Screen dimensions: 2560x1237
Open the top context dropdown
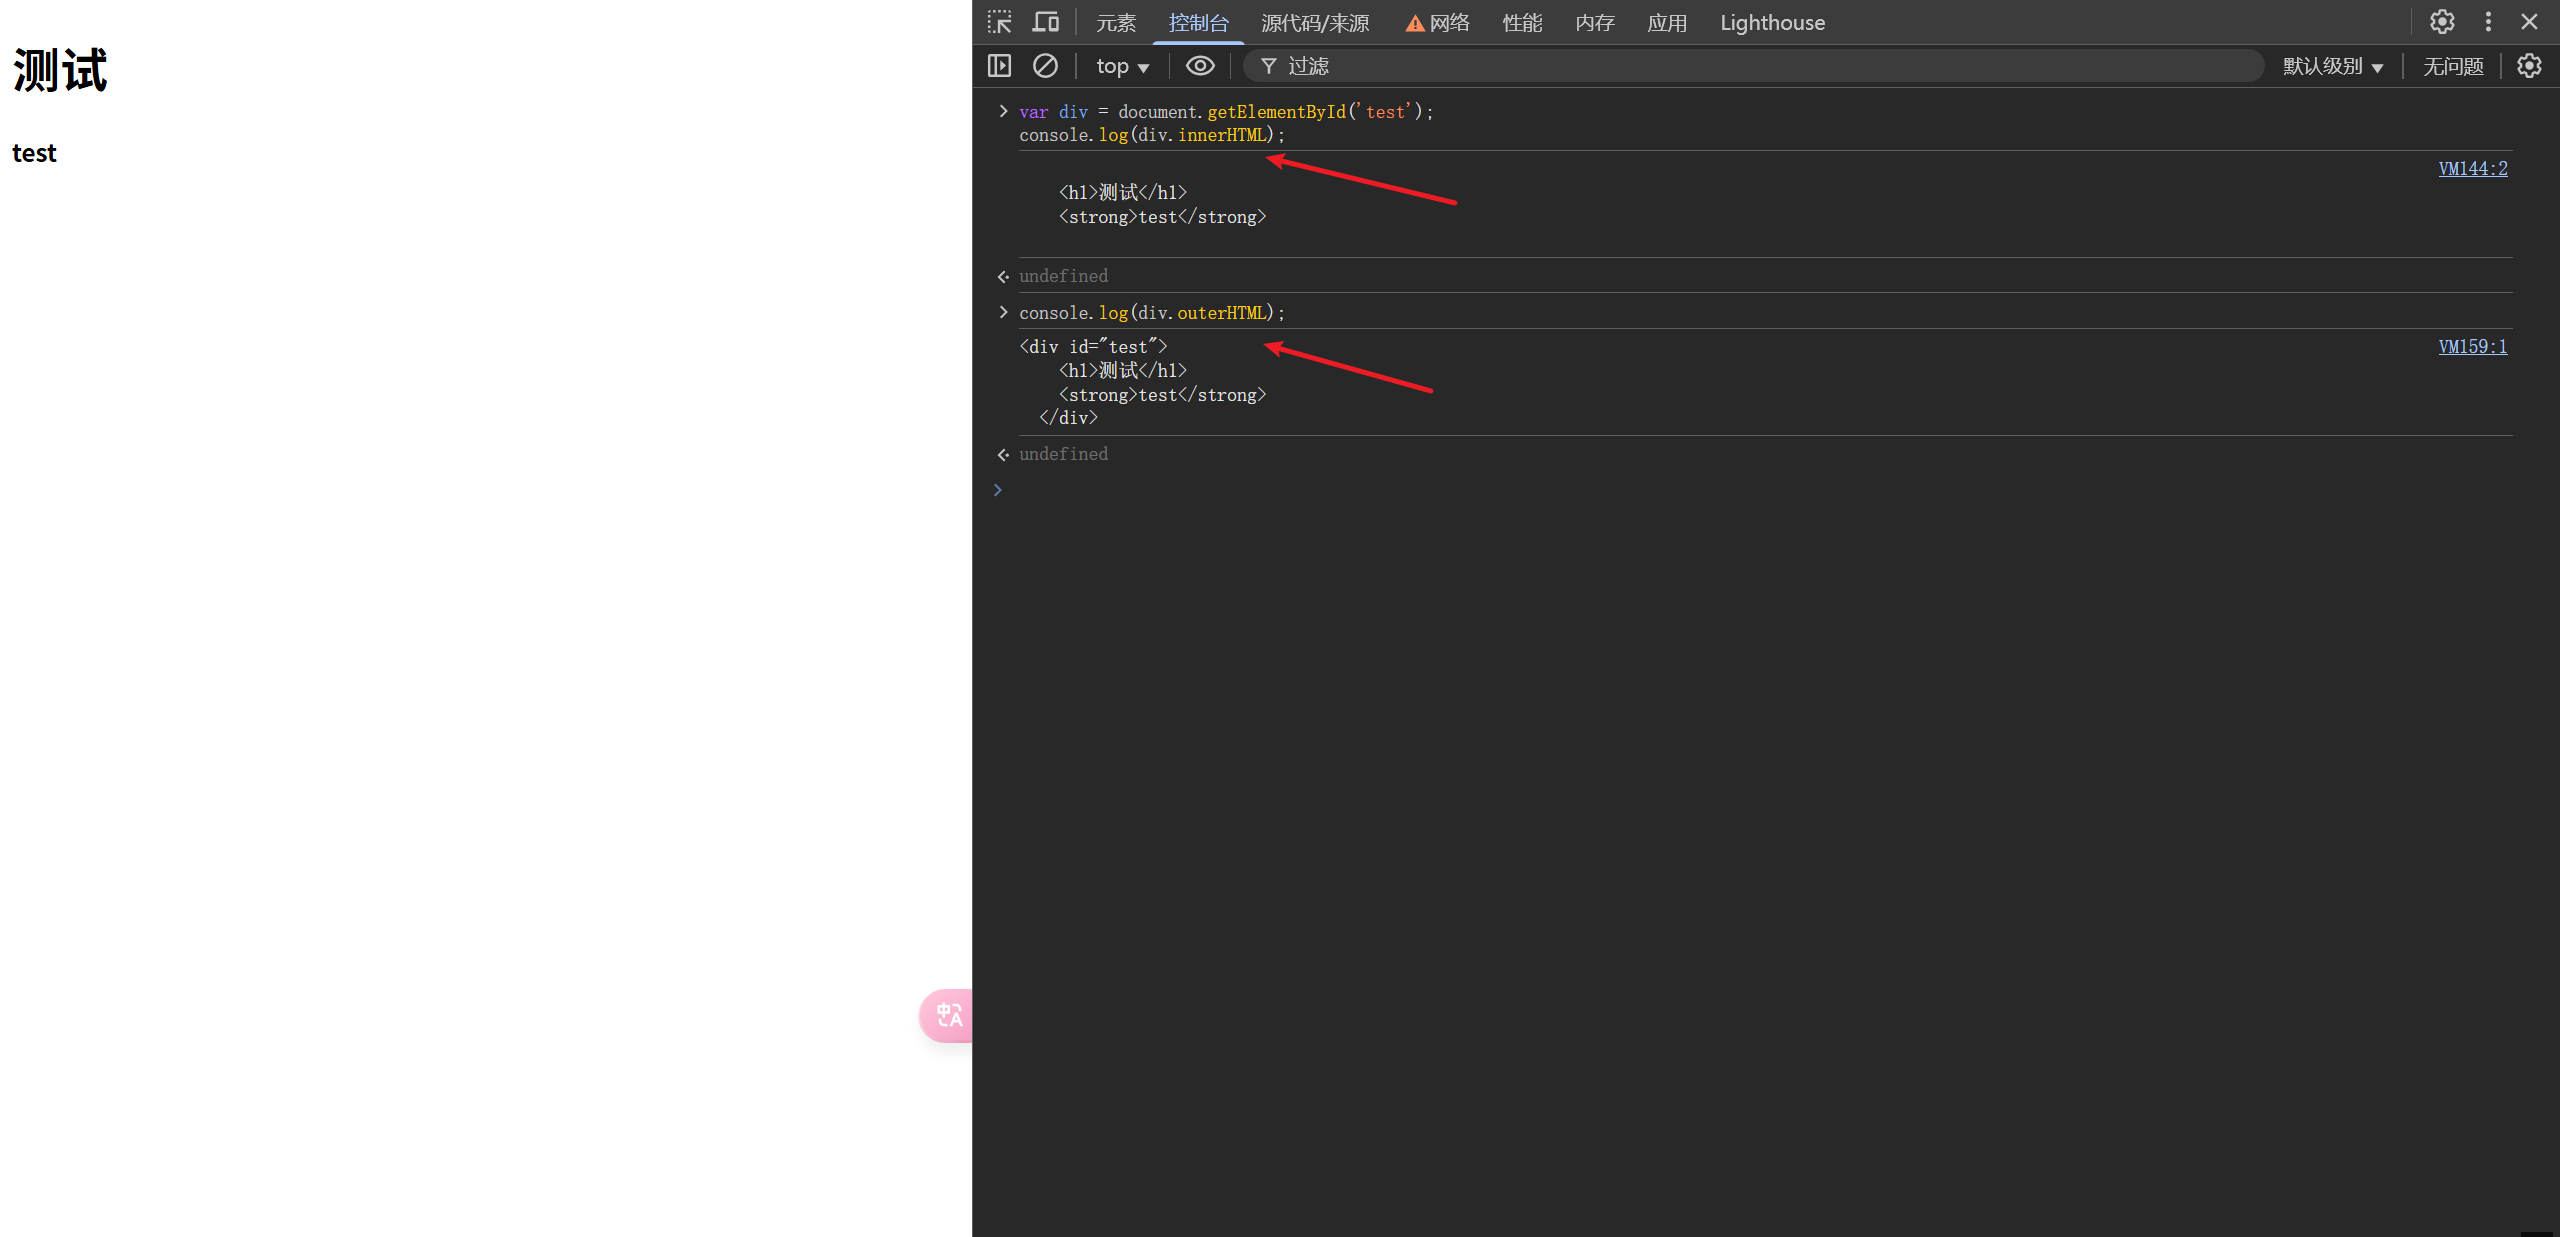point(1122,66)
